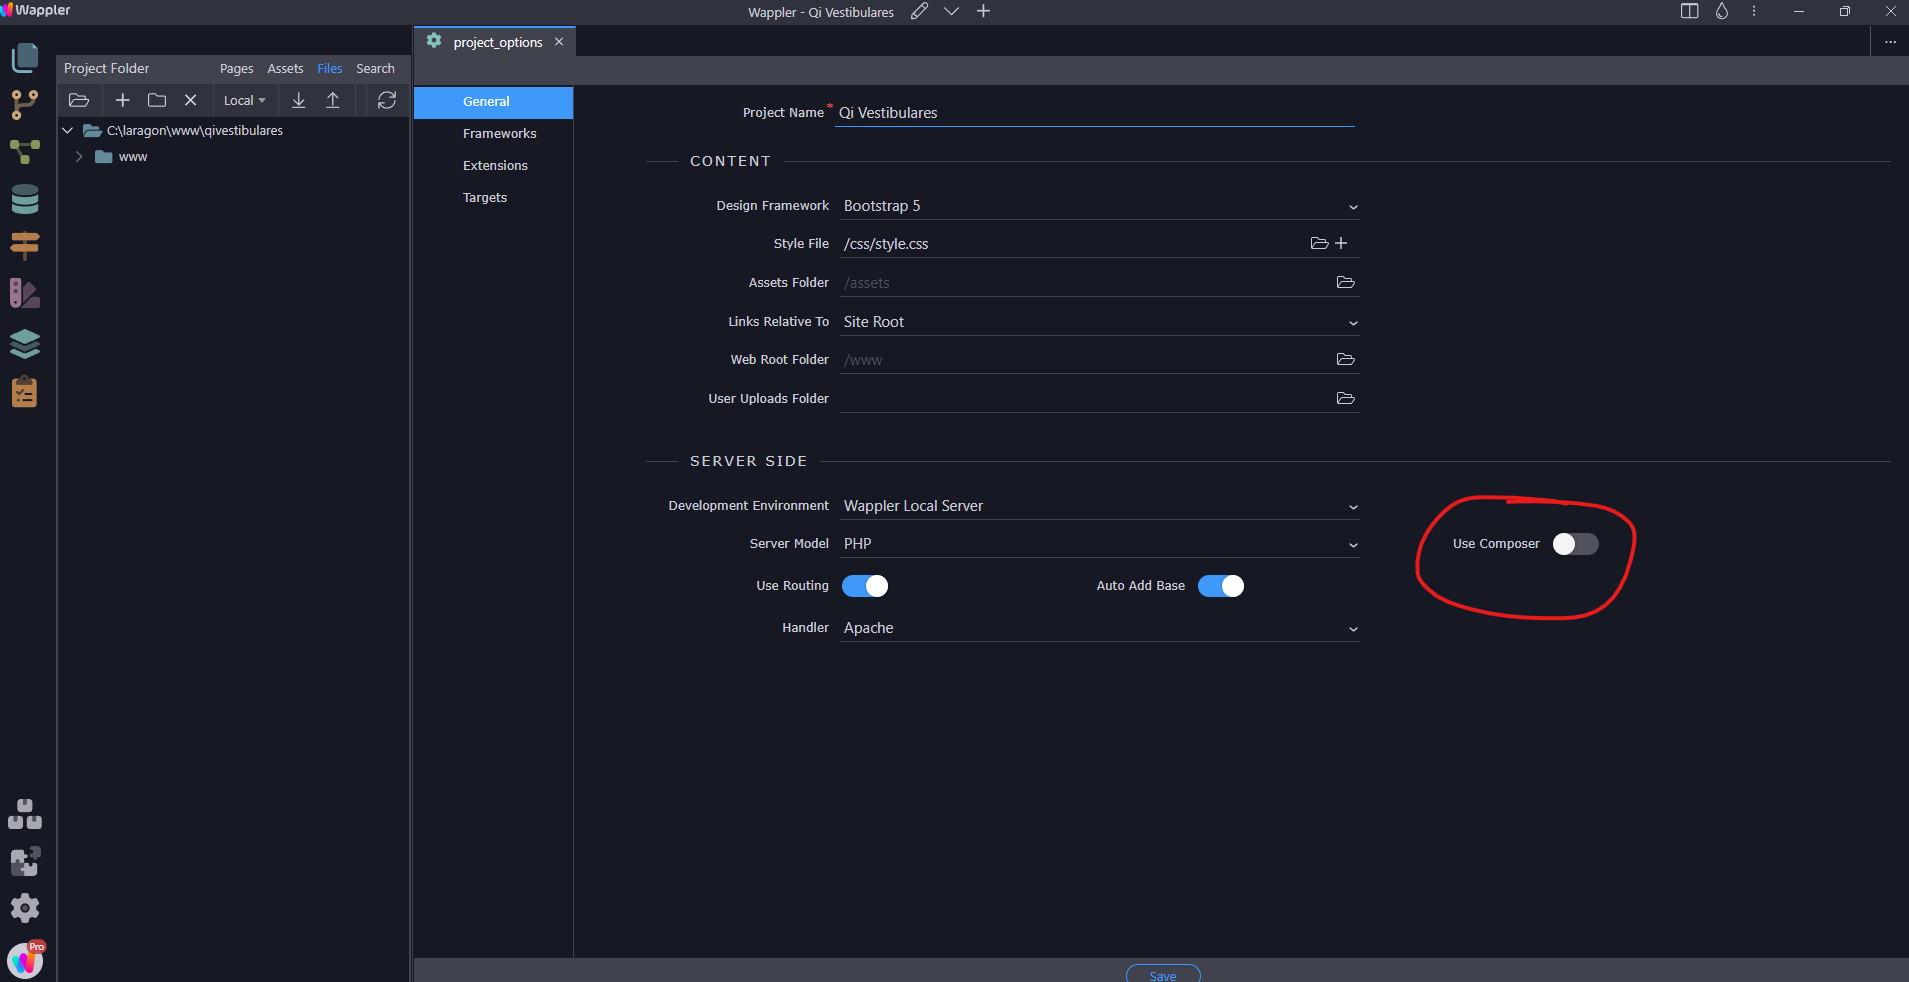
Task: Open the Routing manager signpost icon
Action: pyautogui.click(x=24, y=245)
